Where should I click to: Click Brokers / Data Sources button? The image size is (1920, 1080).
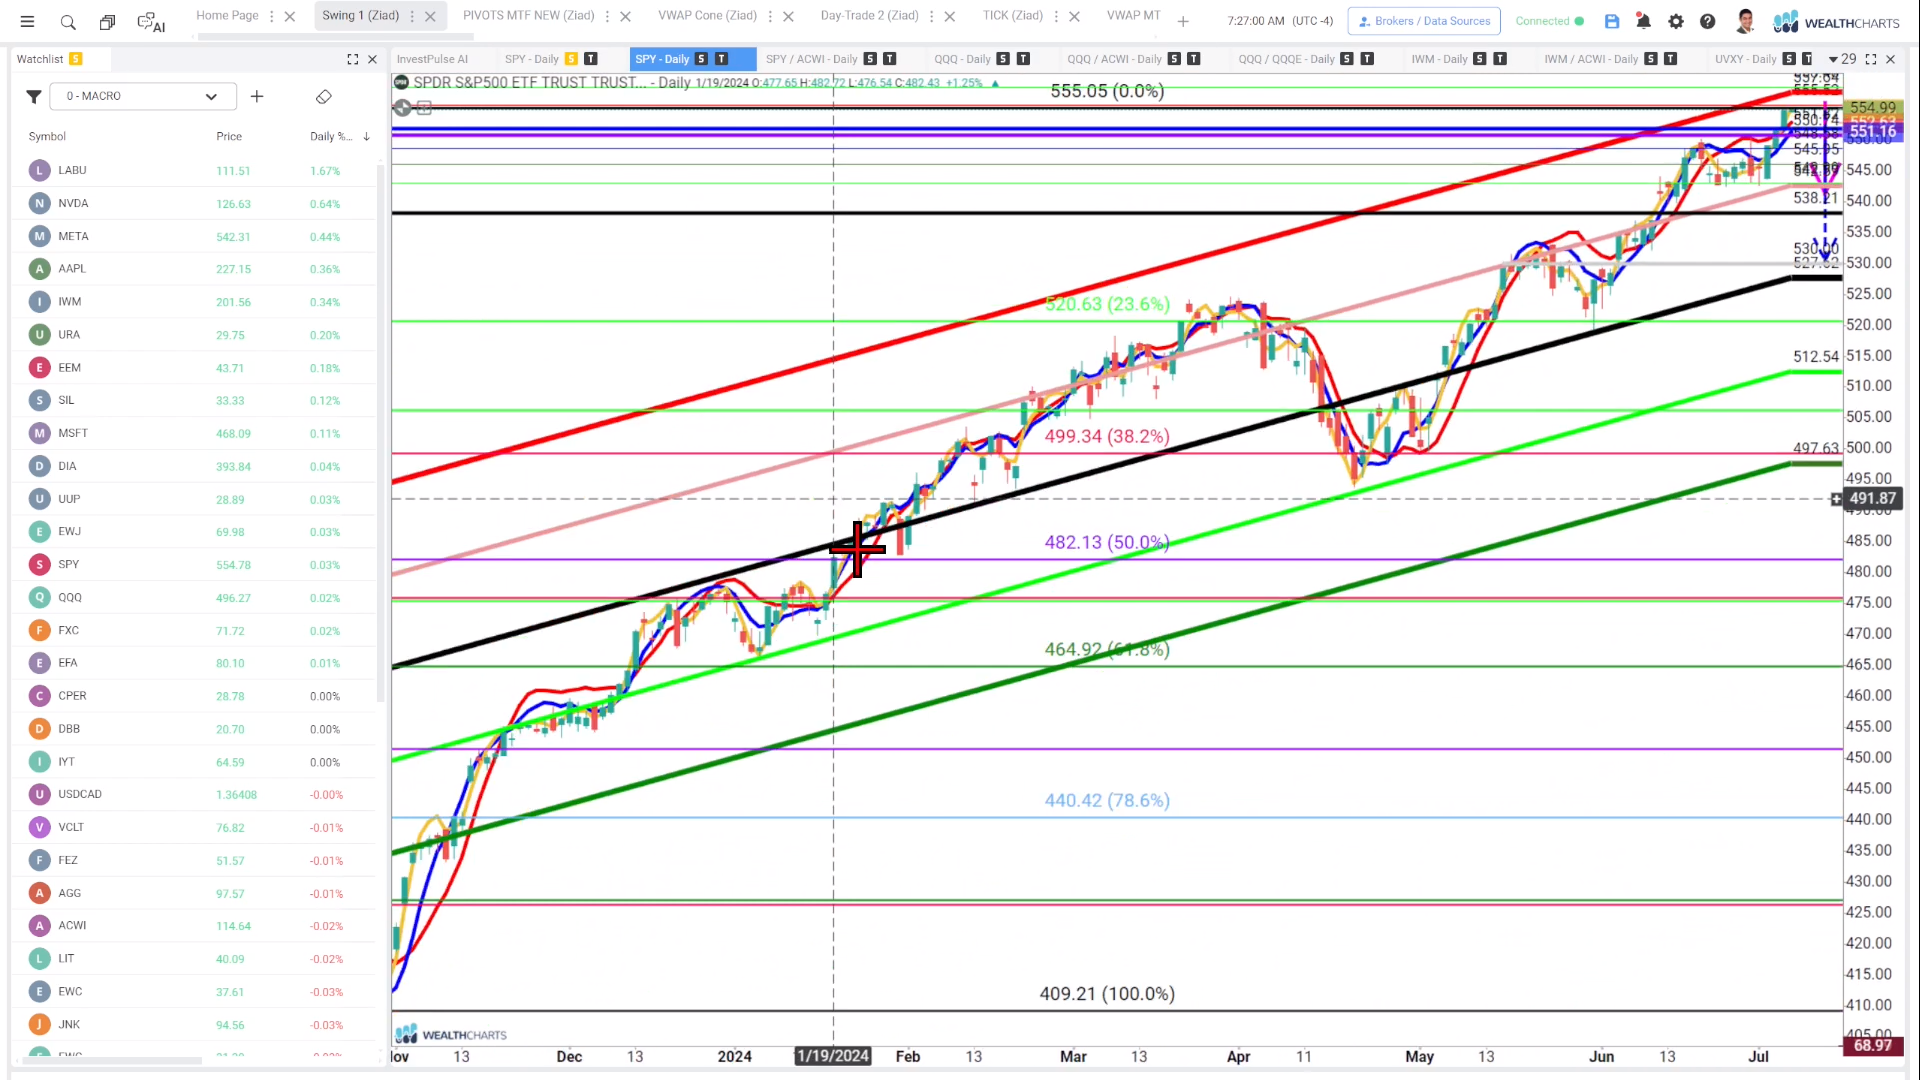pos(1424,21)
